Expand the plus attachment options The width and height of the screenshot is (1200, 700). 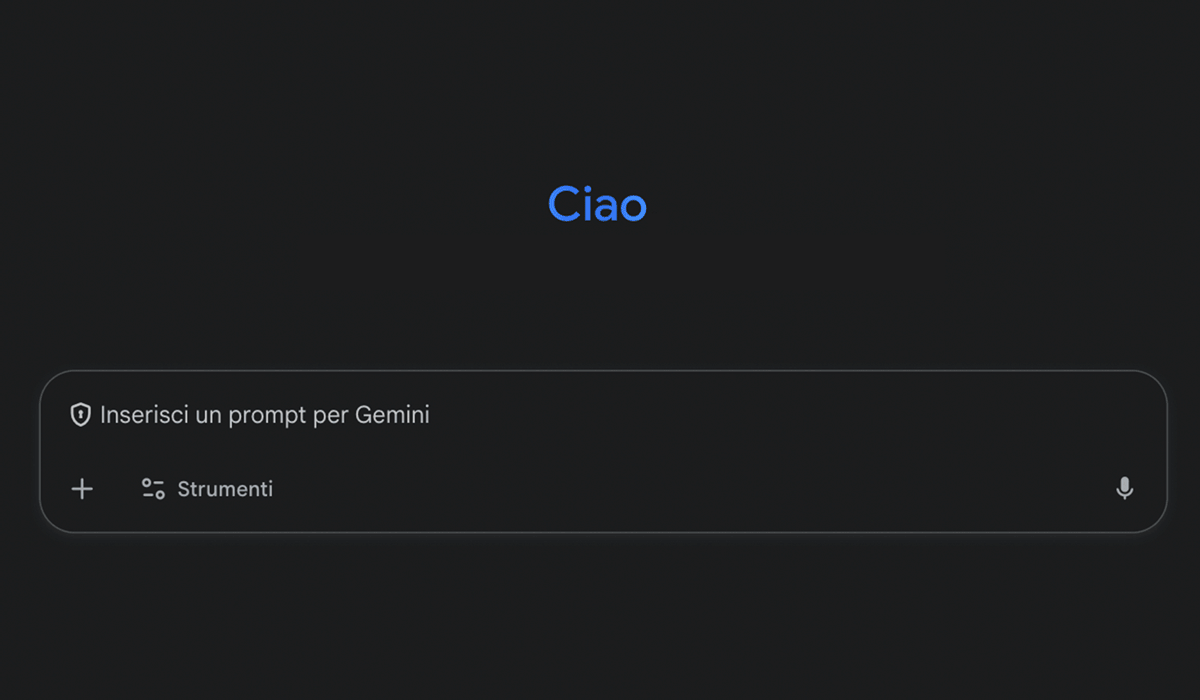82,488
